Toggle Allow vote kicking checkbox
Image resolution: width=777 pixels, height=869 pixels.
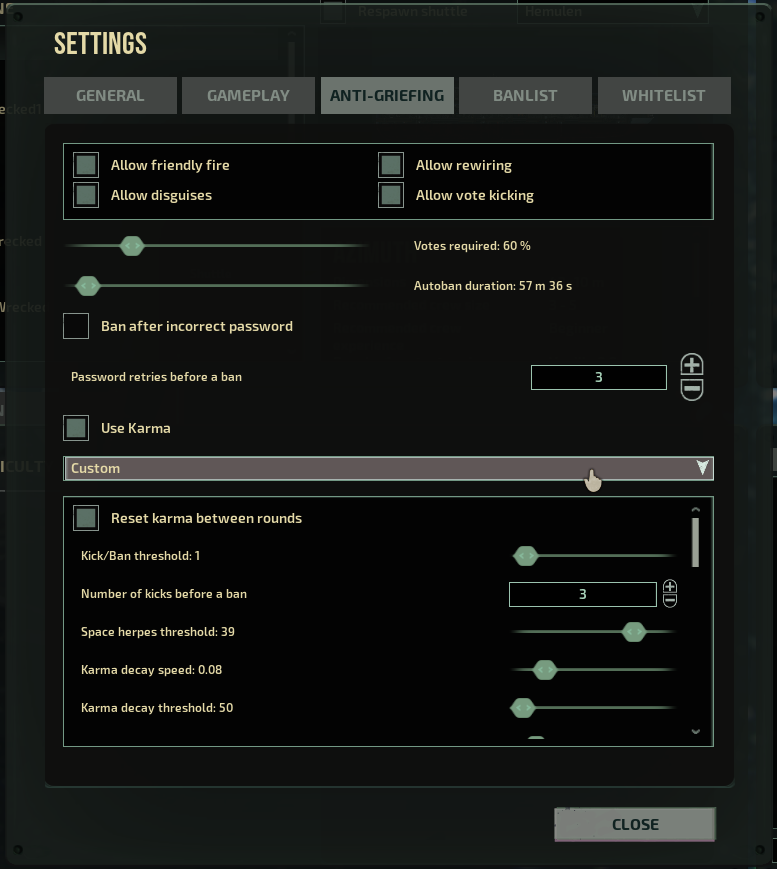391,195
